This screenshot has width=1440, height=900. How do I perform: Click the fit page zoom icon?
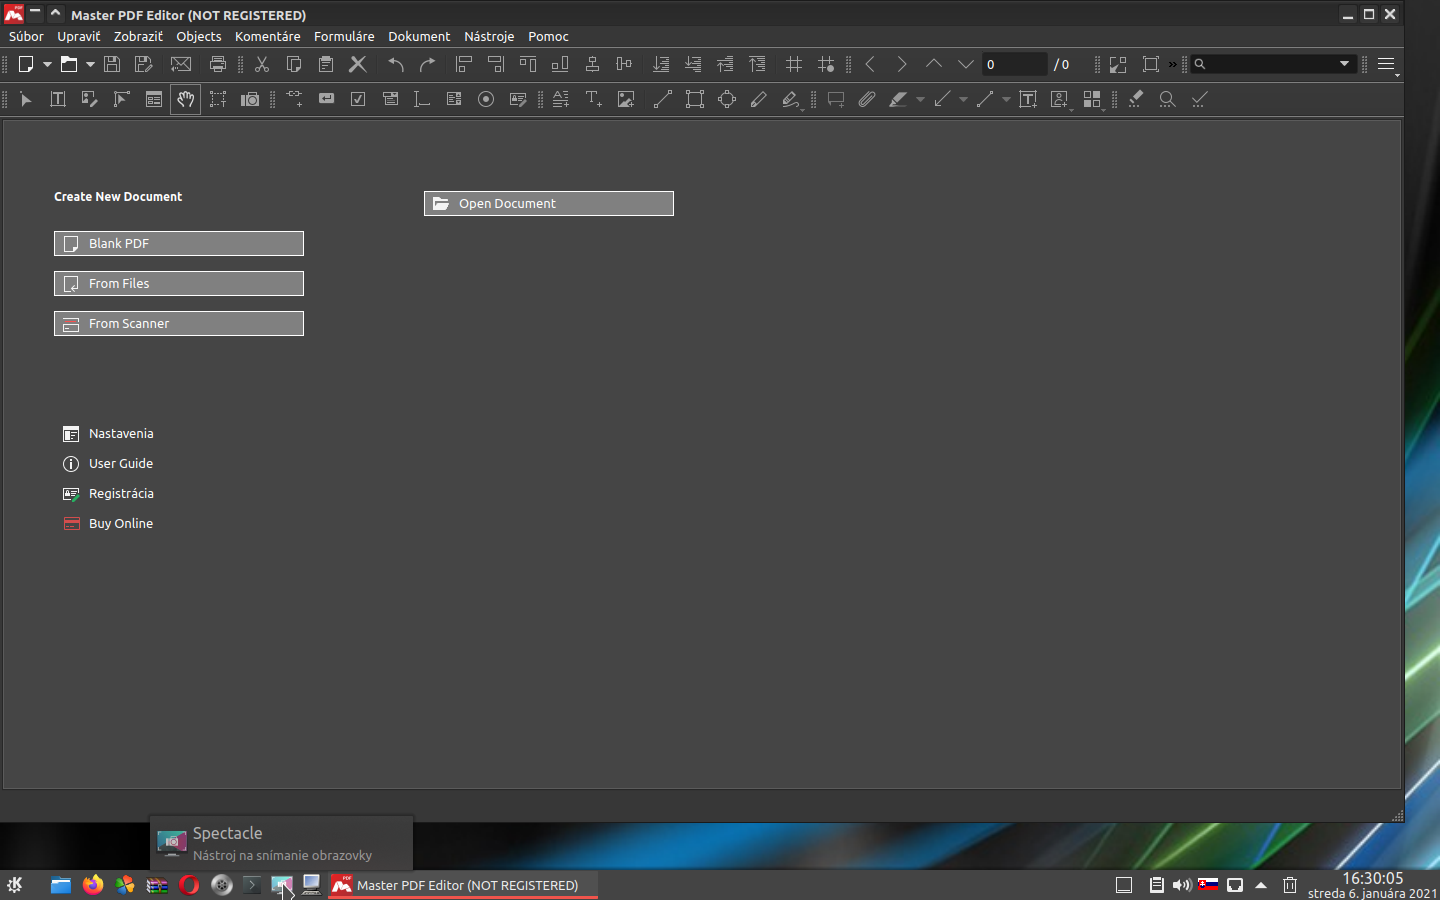pyautogui.click(x=1151, y=64)
